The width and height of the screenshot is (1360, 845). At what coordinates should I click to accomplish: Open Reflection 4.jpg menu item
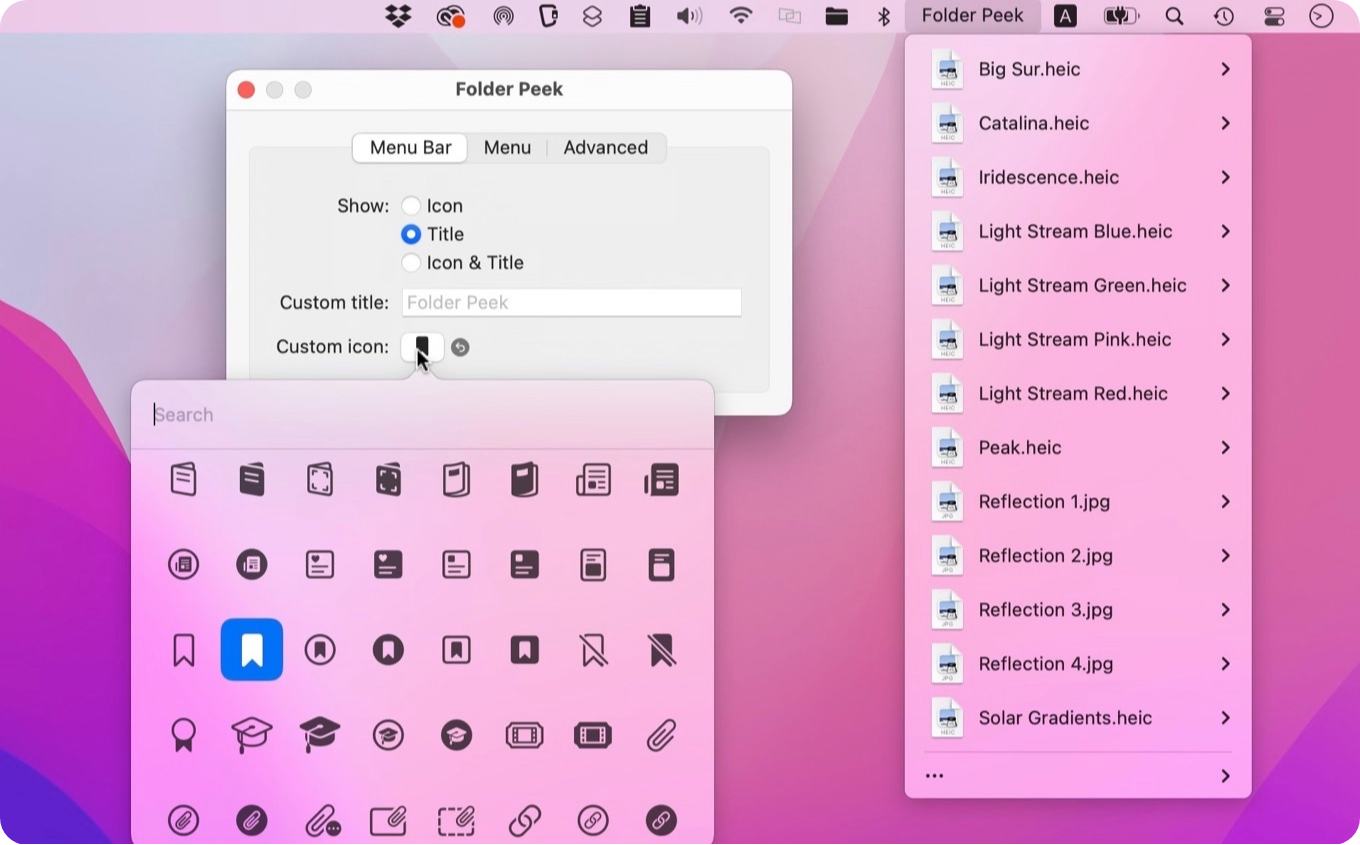click(1078, 663)
